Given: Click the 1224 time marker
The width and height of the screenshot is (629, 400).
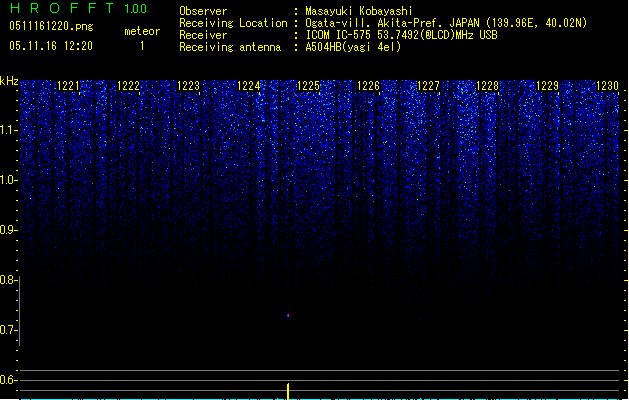Looking at the screenshot, I should 249,85.
